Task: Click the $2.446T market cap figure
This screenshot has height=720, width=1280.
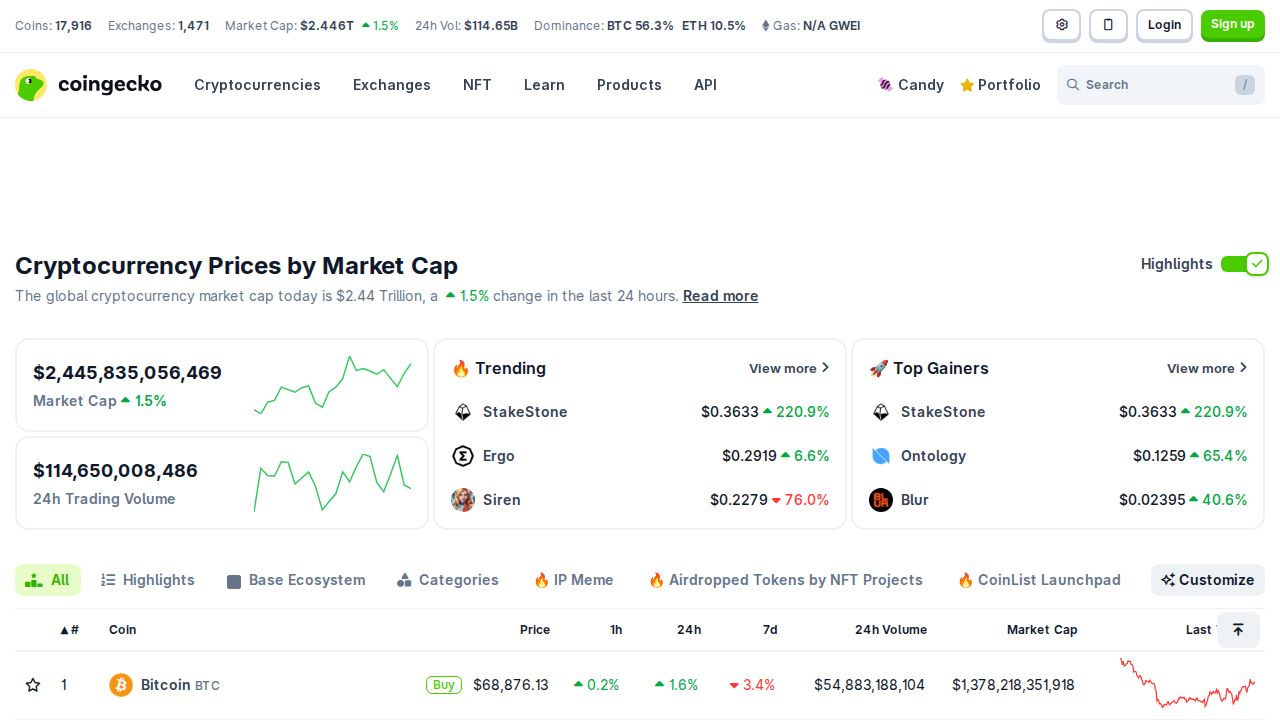Action: click(x=327, y=26)
